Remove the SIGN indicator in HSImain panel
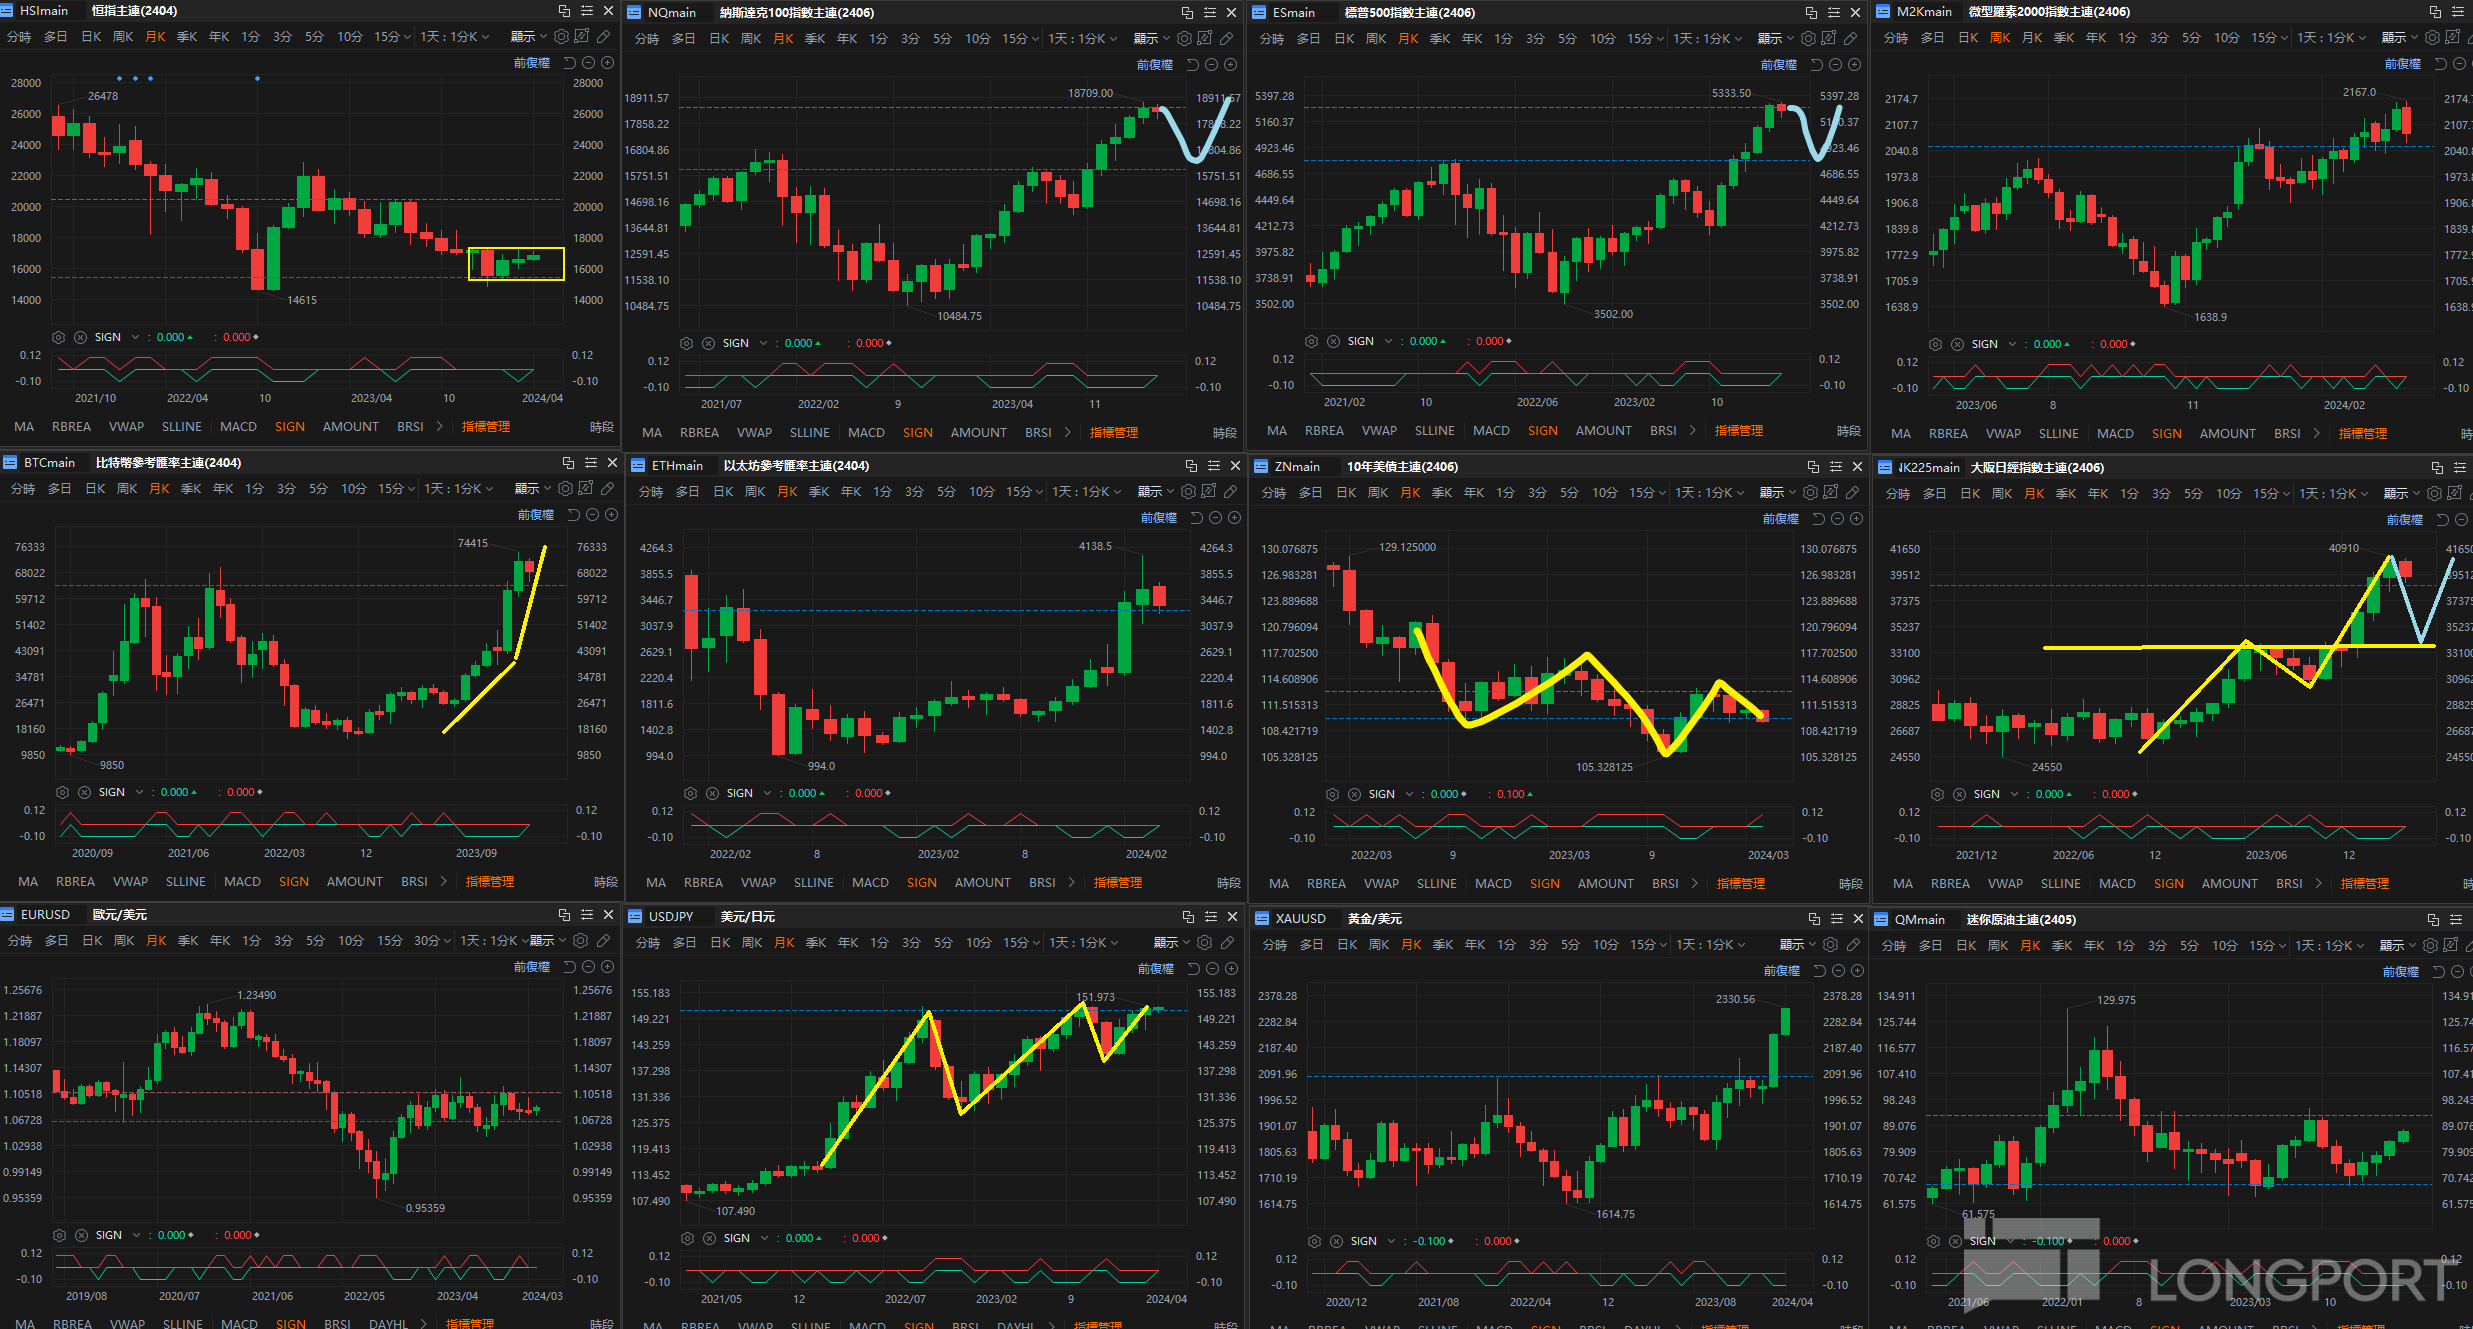The width and height of the screenshot is (2473, 1329). coord(80,337)
